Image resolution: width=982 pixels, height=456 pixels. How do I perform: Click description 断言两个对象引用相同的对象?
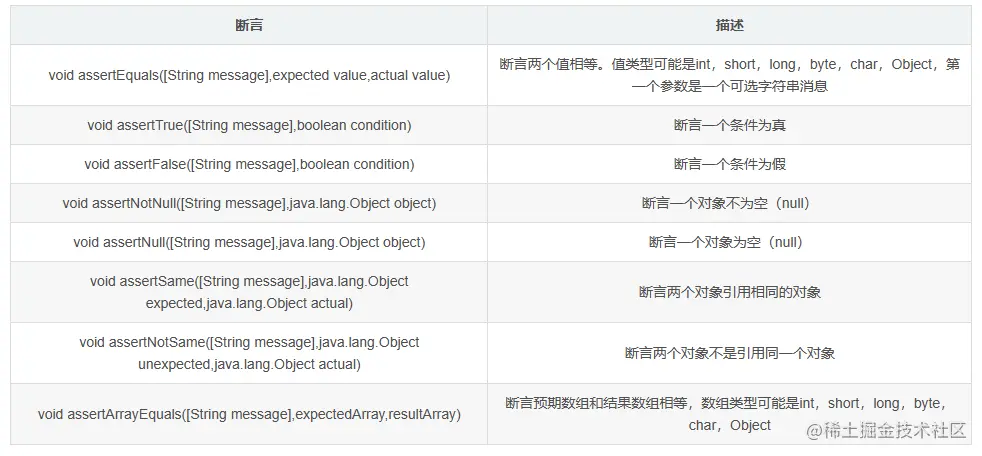coord(730,293)
